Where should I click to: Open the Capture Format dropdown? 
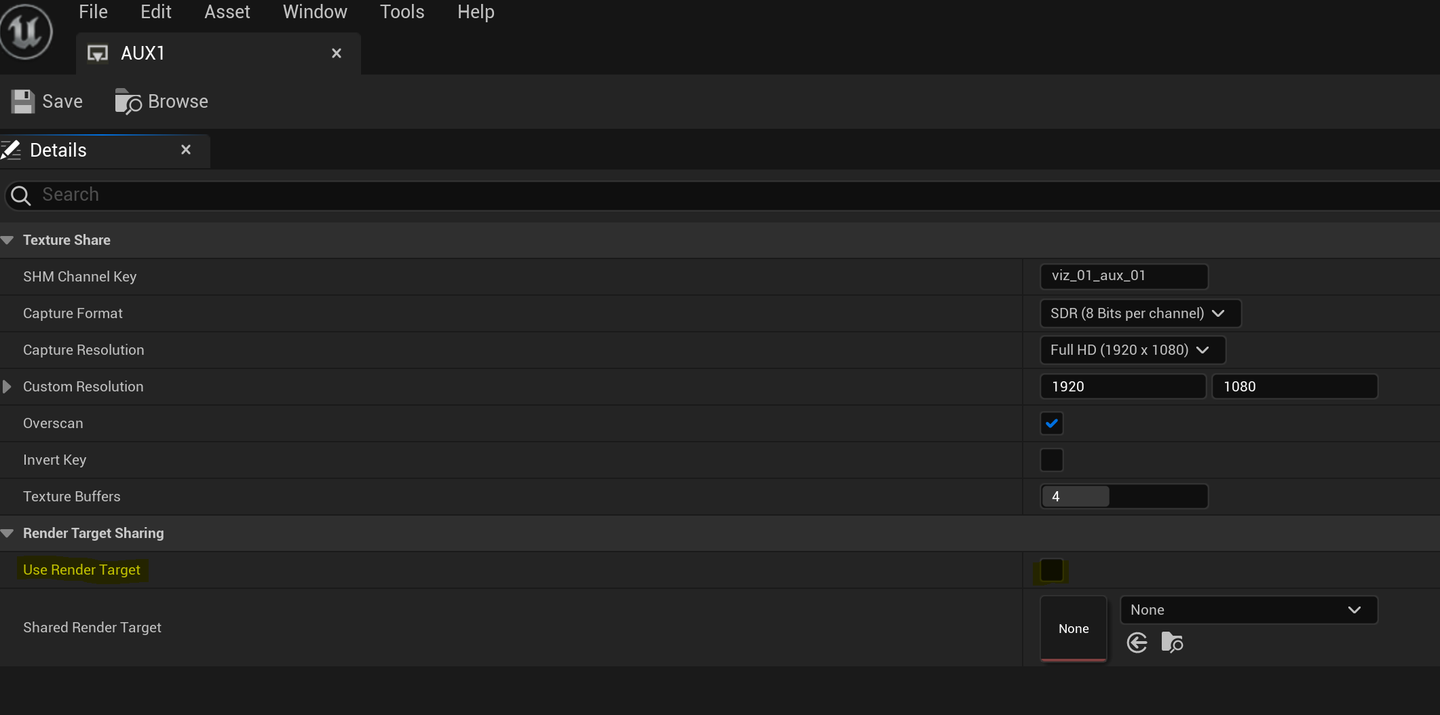[1140, 313]
